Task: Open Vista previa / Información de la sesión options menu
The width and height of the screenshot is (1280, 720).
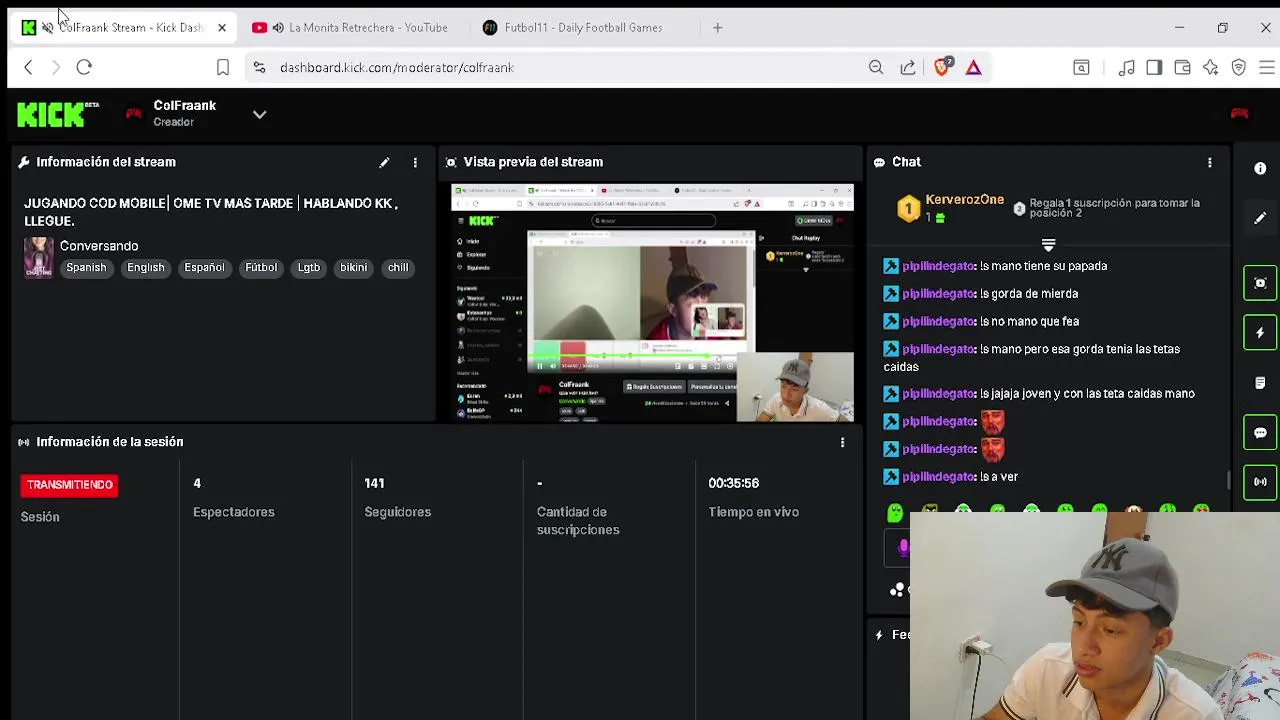Action: pyautogui.click(x=842, y=442)
